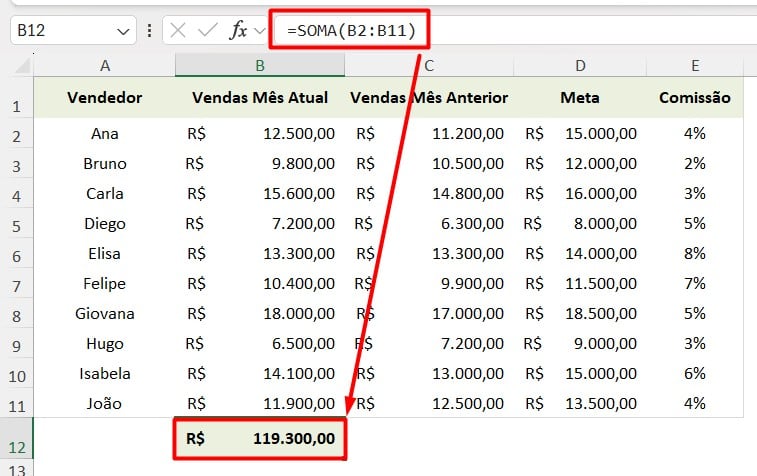Image resolution: width=757 pixels, height=476 pixels.
Task: Select the cell with Felipe
Action: [105, 283]
